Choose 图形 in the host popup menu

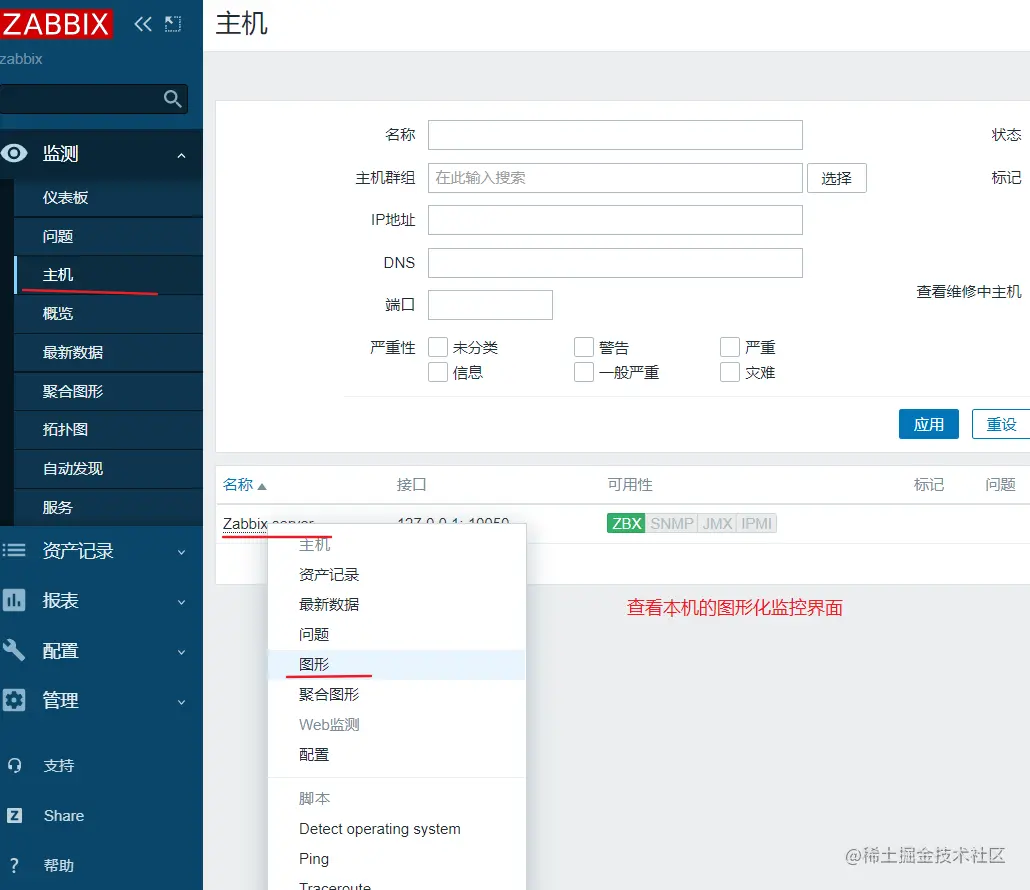(397, 664)
